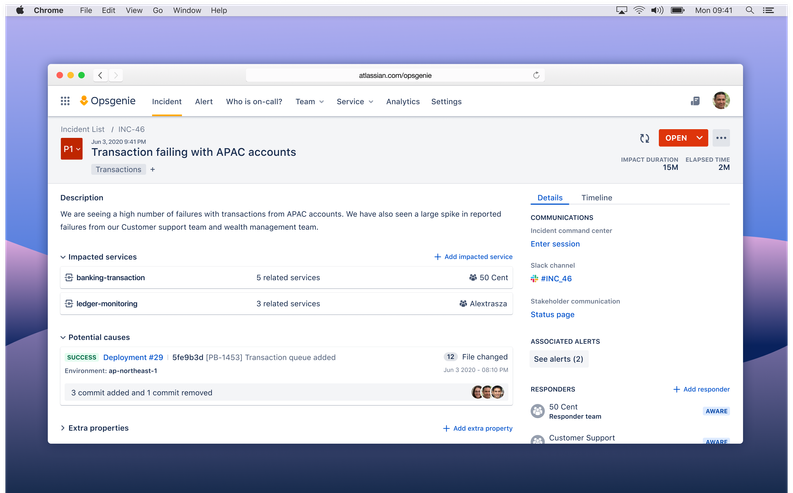The width and height of the screenshot is (793, 493).
Task: Click the See alerts (2) button
Action: point(559,359)
